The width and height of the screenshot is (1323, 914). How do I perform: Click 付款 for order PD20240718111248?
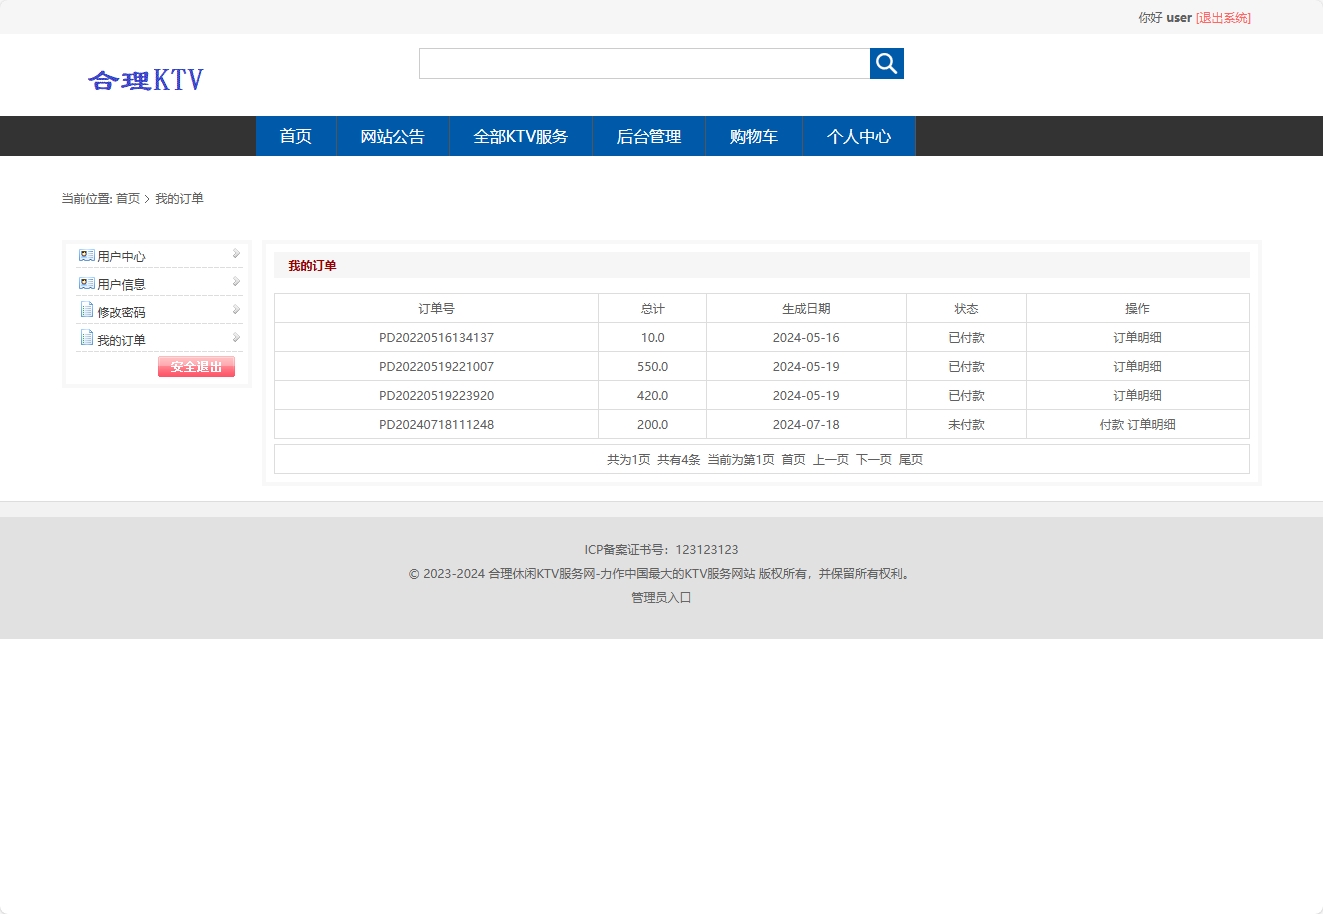(1113, 424)
